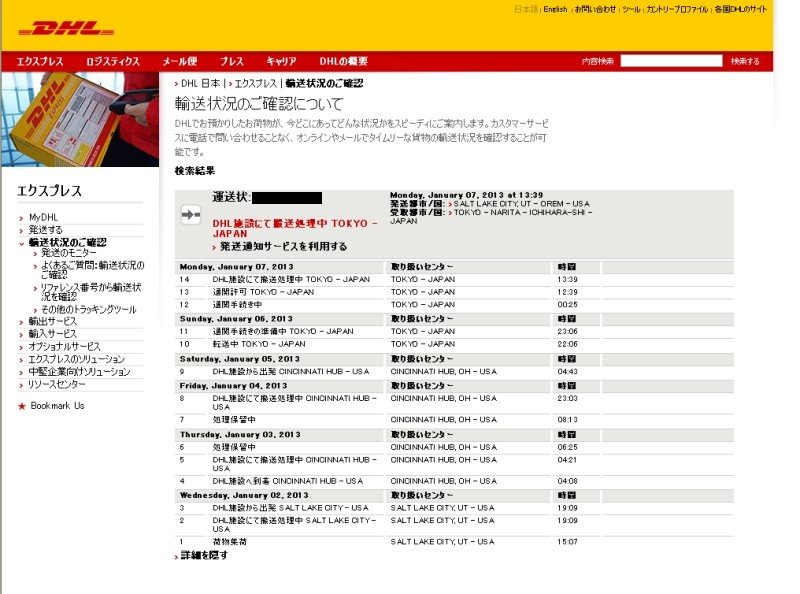Viewport: 800px width, 594px height.
Task: Select the 15:07 time cell
Action: [x=567, y=542]
